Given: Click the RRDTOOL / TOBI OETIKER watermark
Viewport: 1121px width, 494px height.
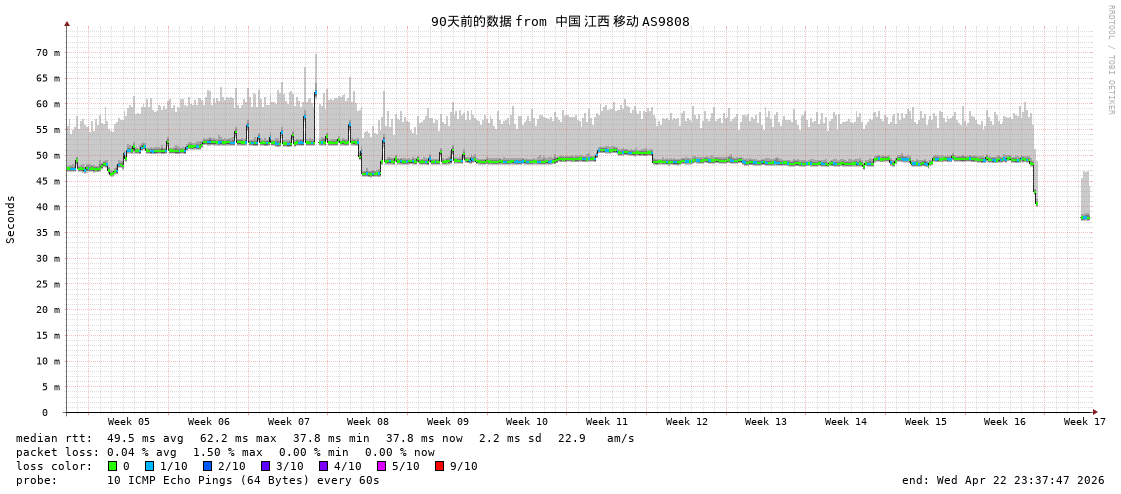Looking at the screenshot, I should (x=1110, y=60).
